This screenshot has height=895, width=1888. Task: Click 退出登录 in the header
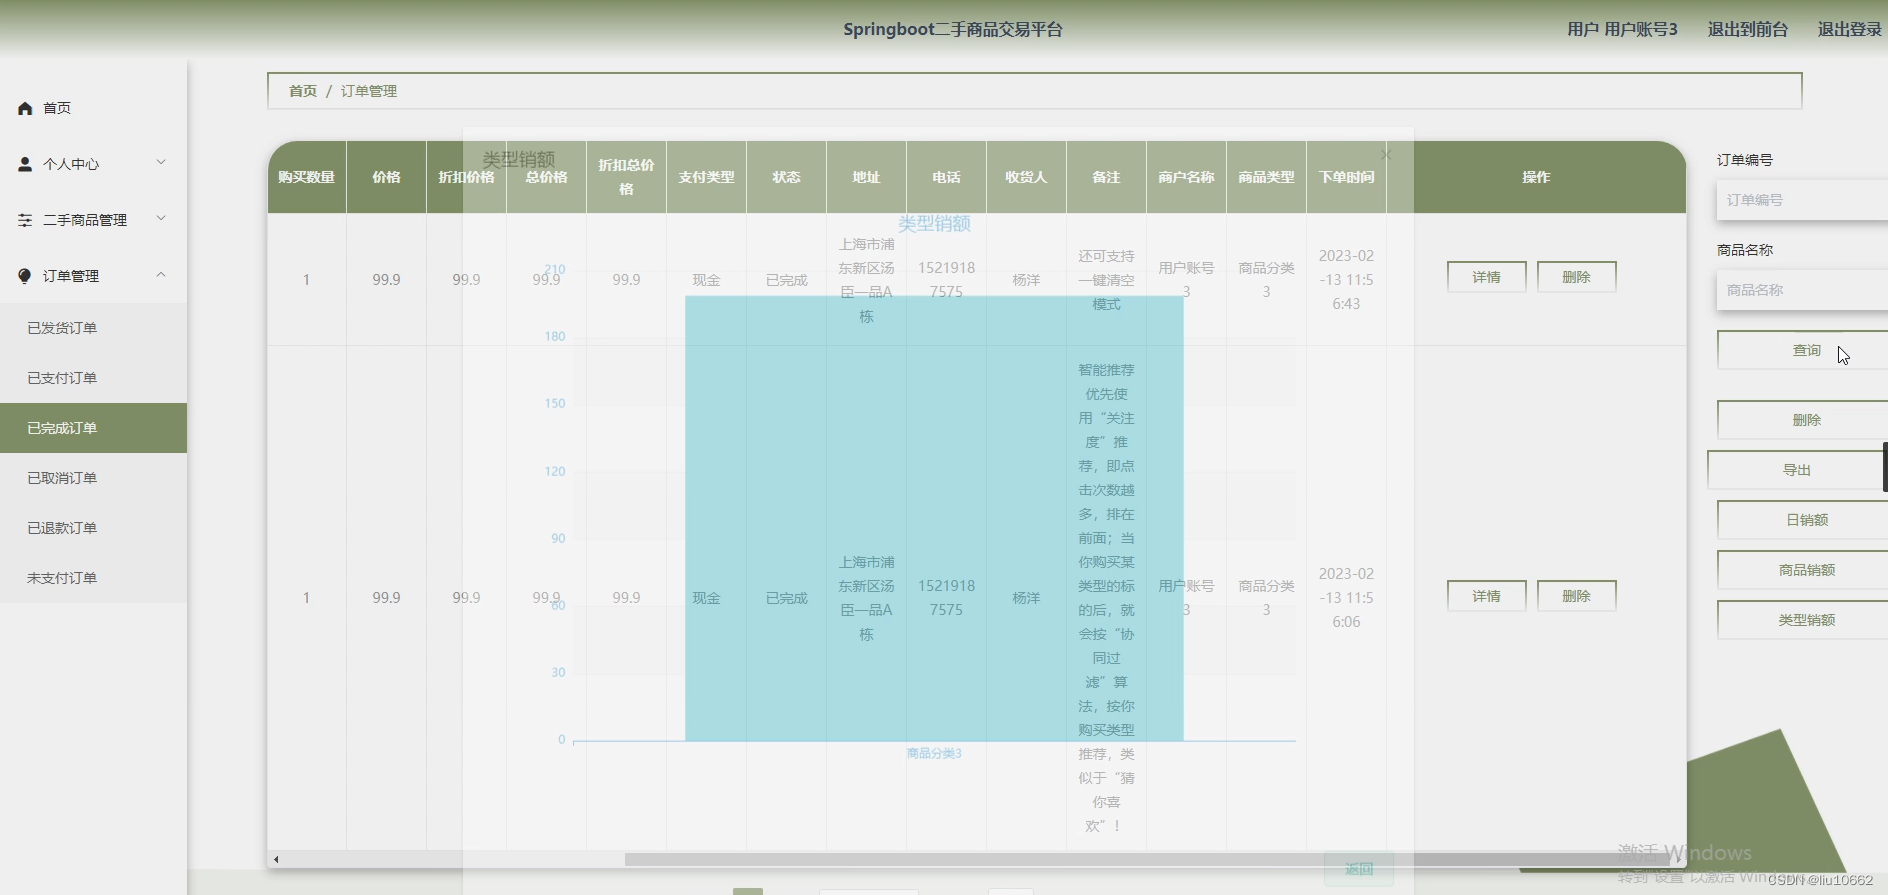(x=1849, y=29)
